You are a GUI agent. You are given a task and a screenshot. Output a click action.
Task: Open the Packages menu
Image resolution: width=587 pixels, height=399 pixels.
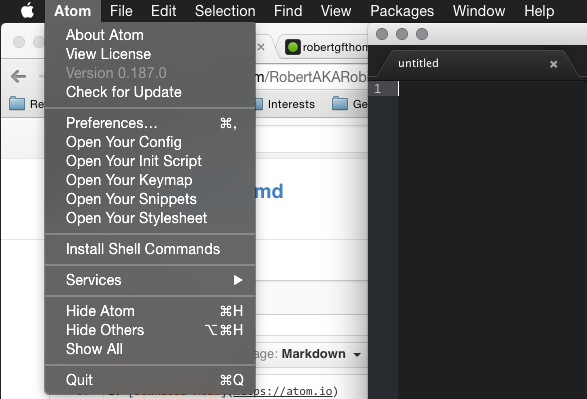(x=402, y=11)
